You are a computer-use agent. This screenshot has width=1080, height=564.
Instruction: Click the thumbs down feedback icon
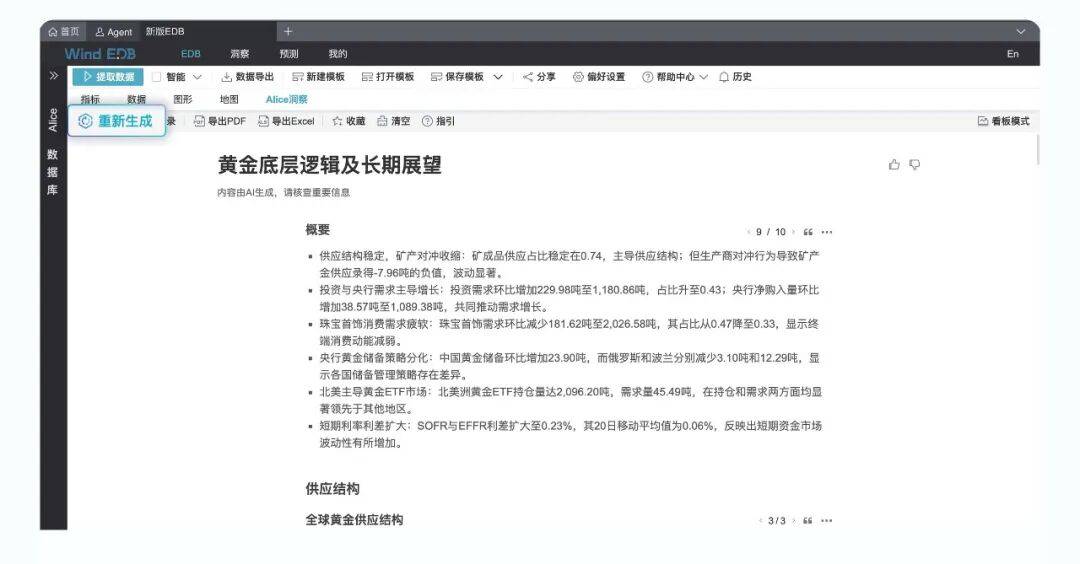point(914,165)
